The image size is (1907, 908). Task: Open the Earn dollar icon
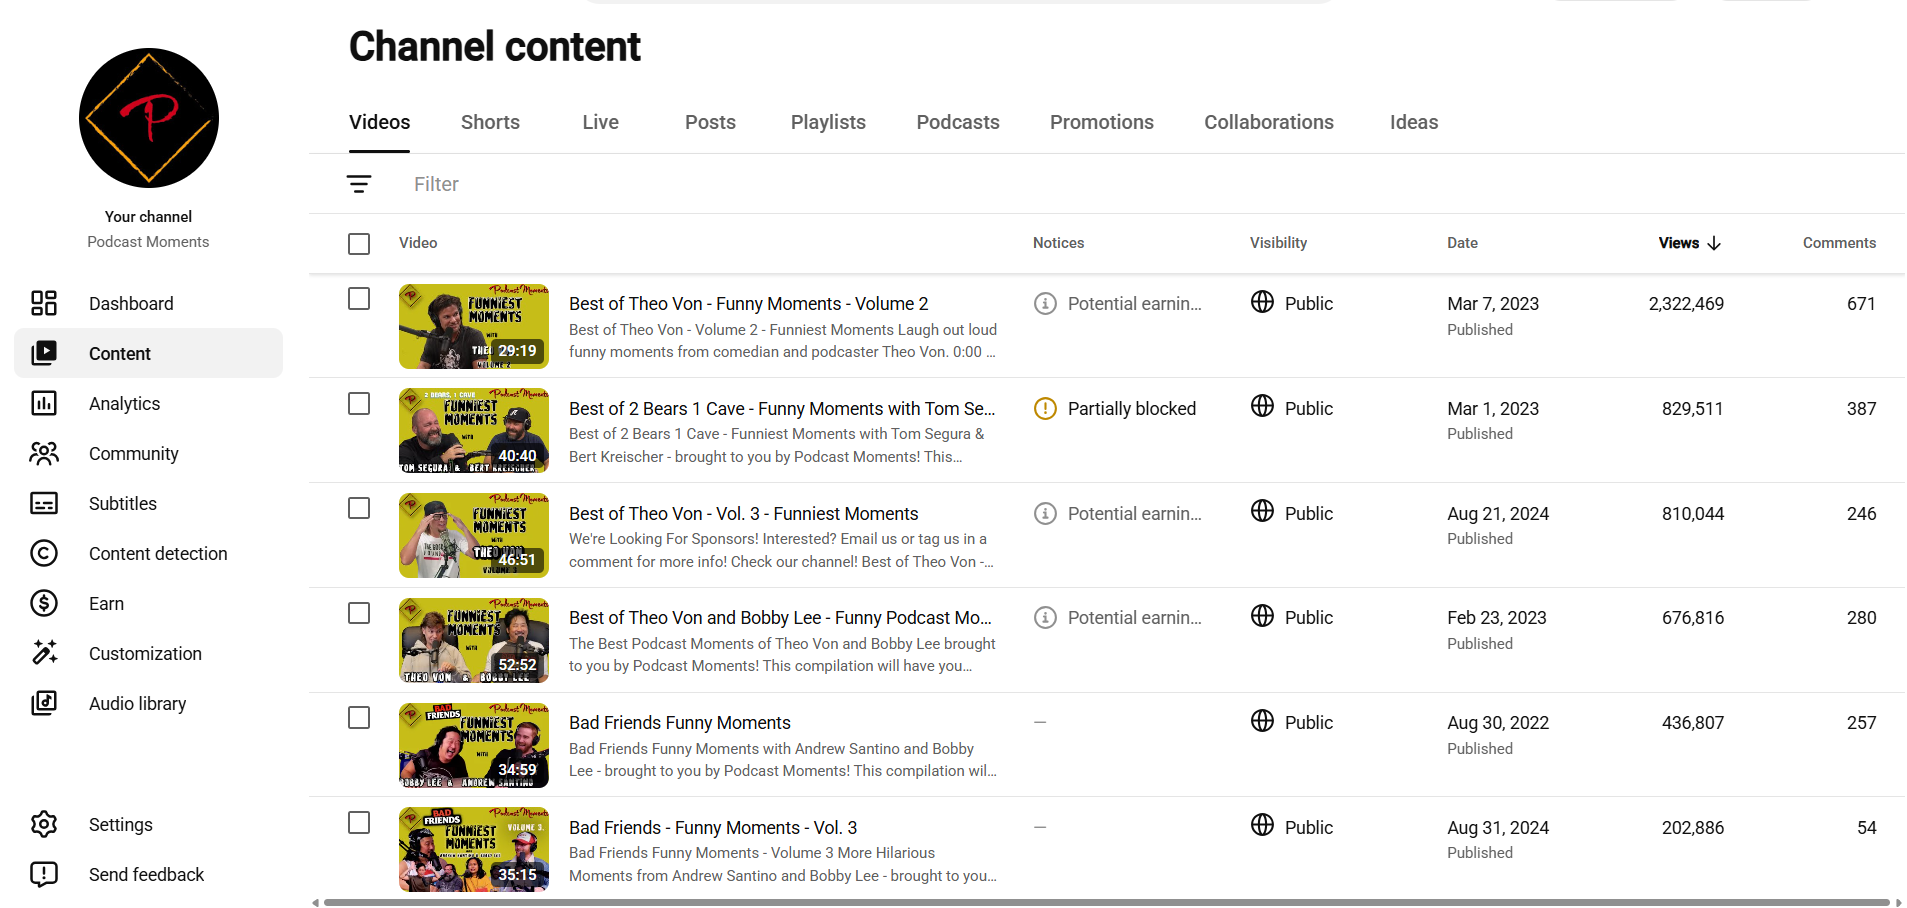[44, 603]
